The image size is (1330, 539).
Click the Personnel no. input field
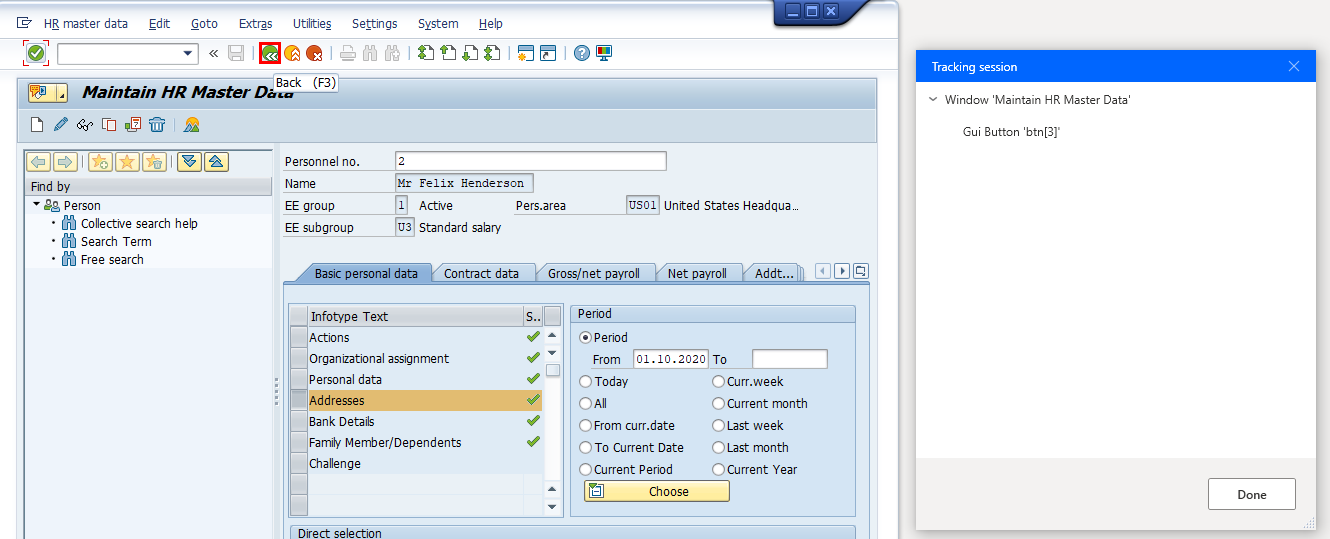(530, 161)
